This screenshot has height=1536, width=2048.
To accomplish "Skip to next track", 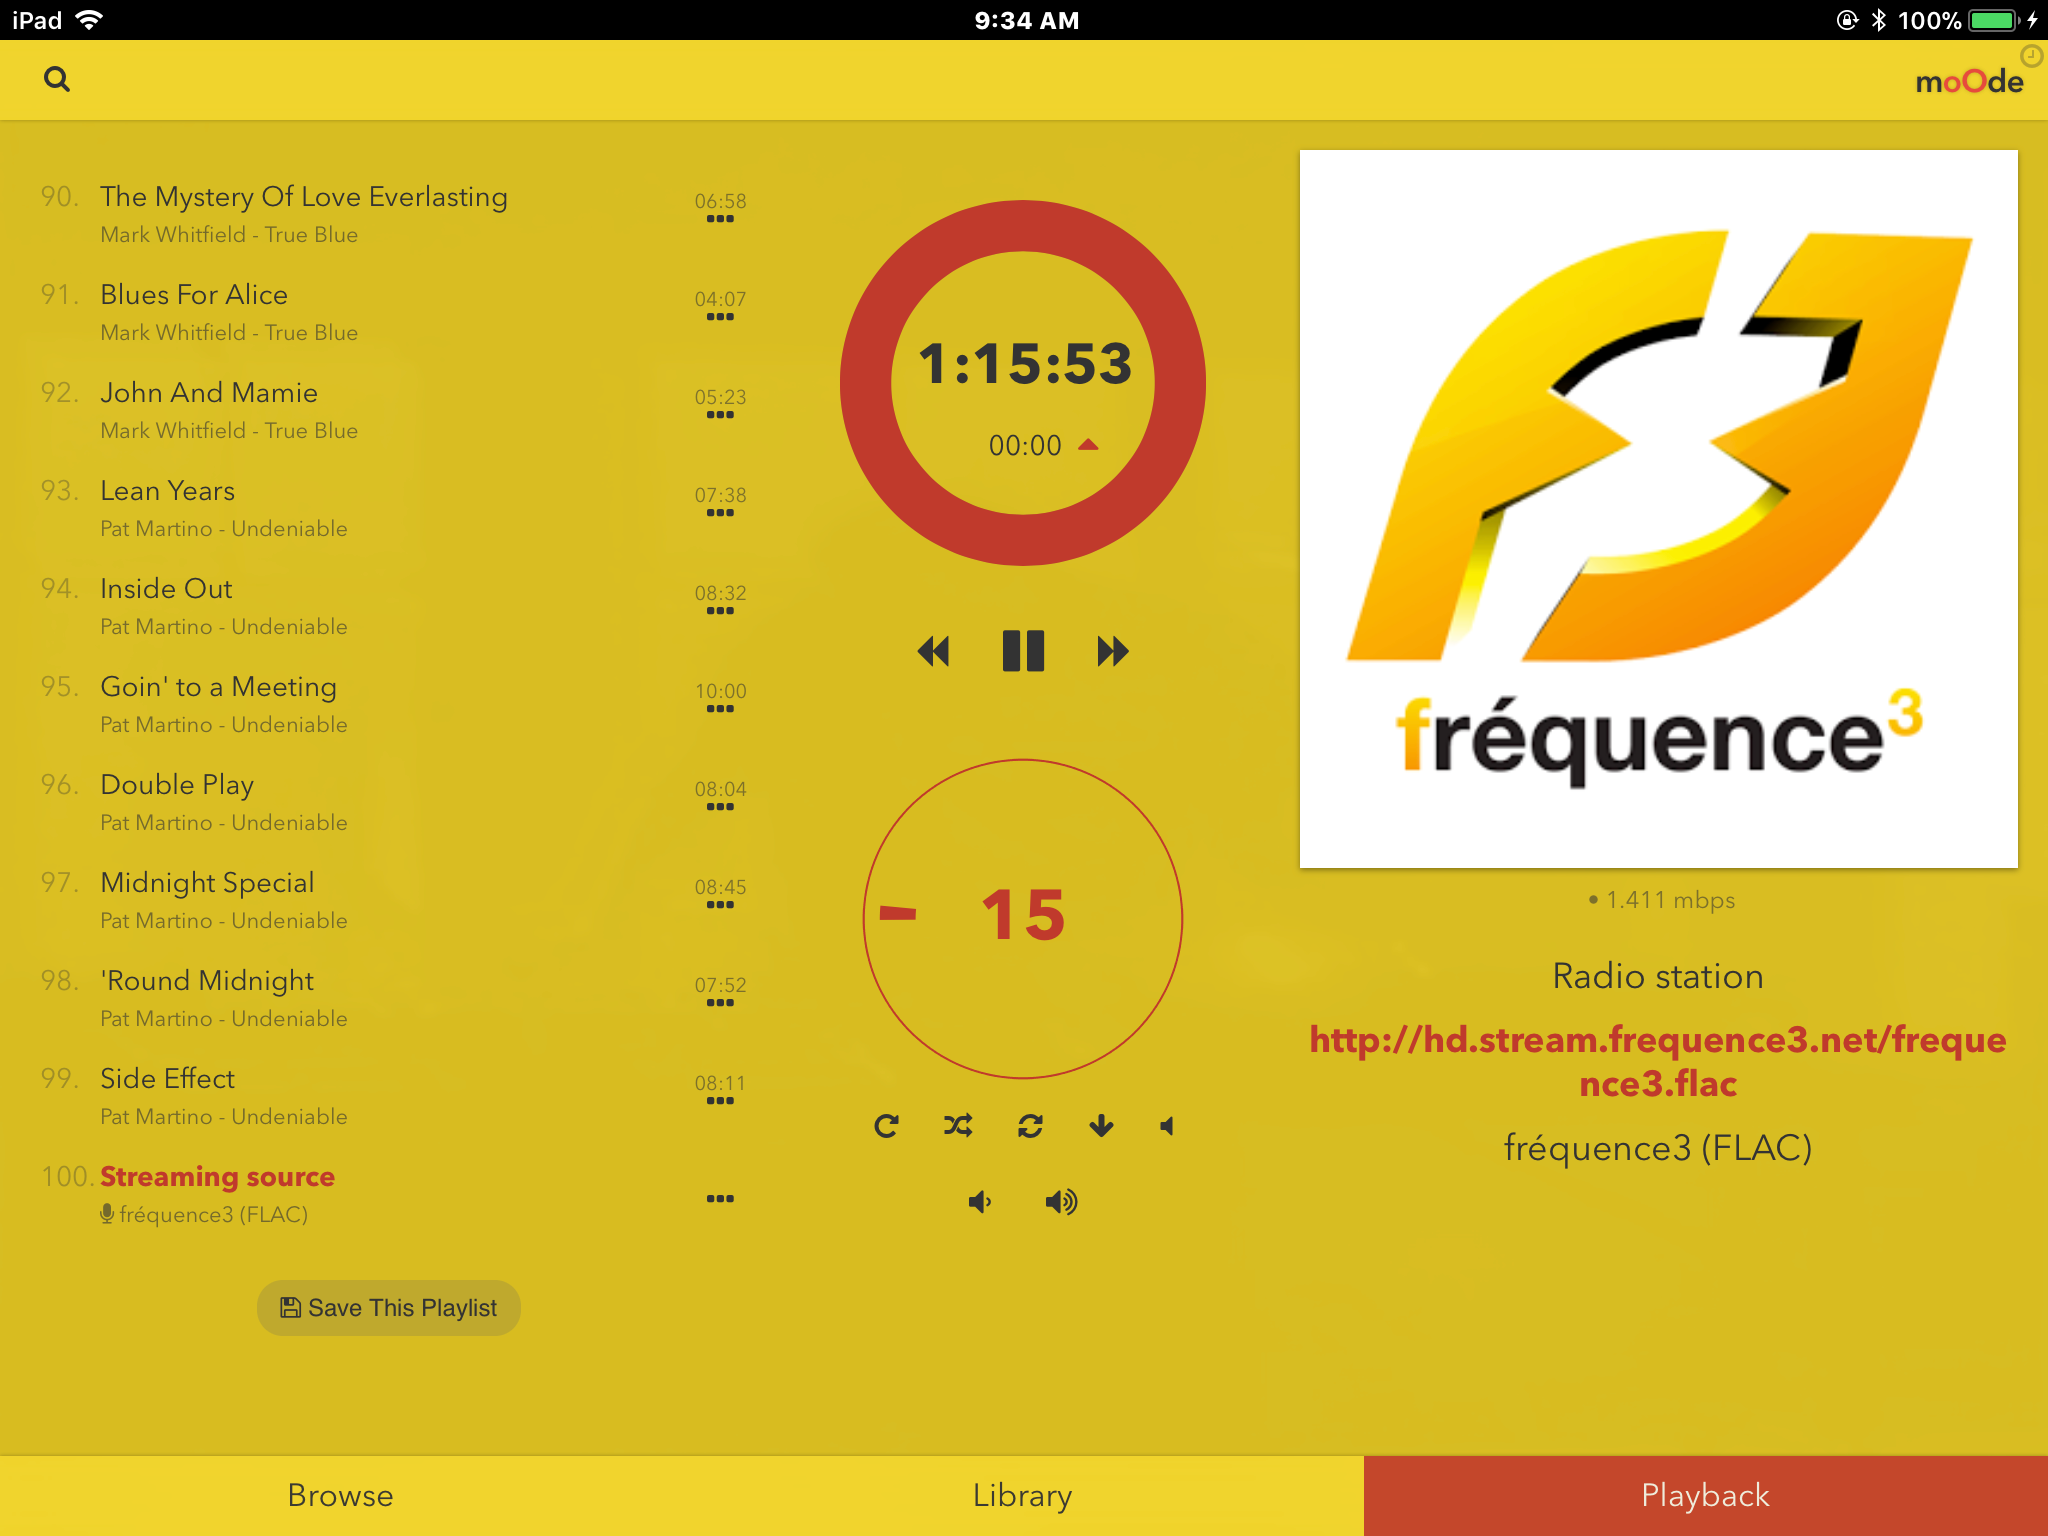I will coord(1112,651).
